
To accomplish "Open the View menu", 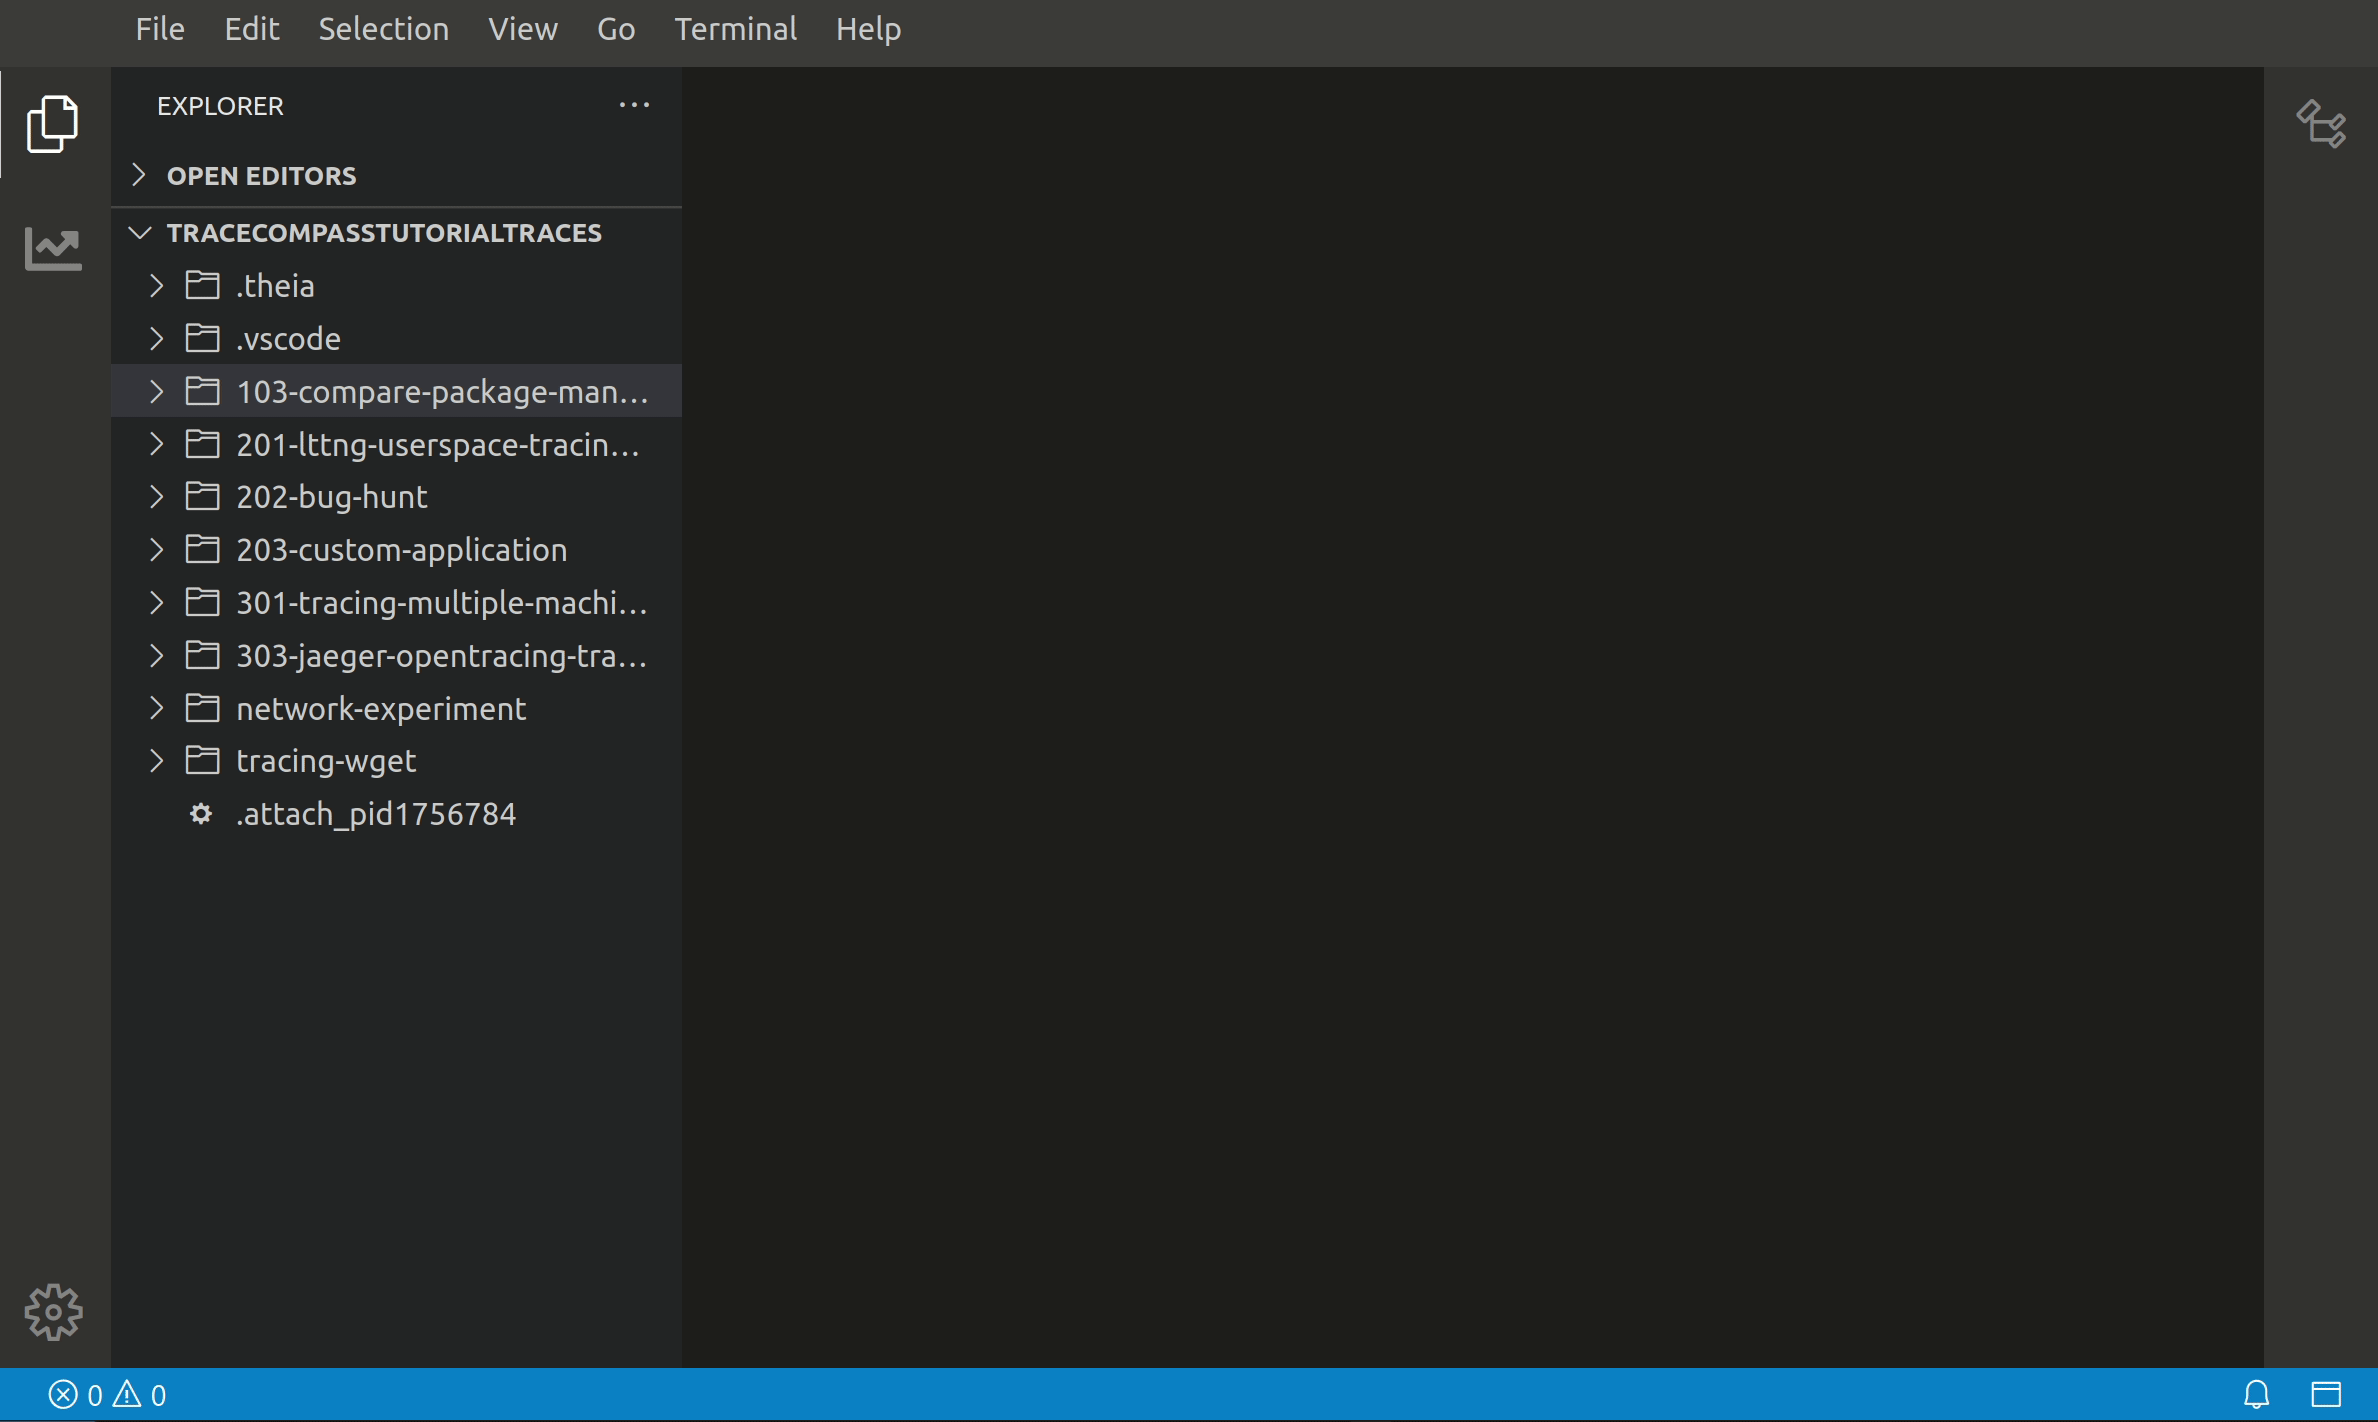I will coord(523,29).
